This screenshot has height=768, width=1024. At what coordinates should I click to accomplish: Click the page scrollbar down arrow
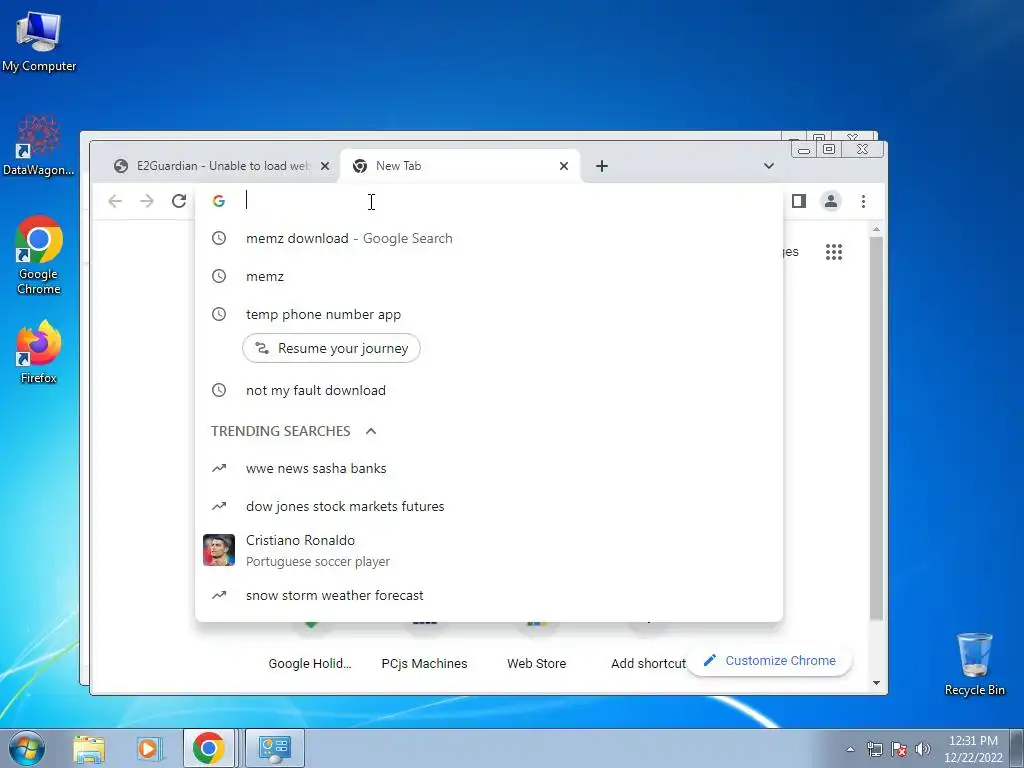876,683
